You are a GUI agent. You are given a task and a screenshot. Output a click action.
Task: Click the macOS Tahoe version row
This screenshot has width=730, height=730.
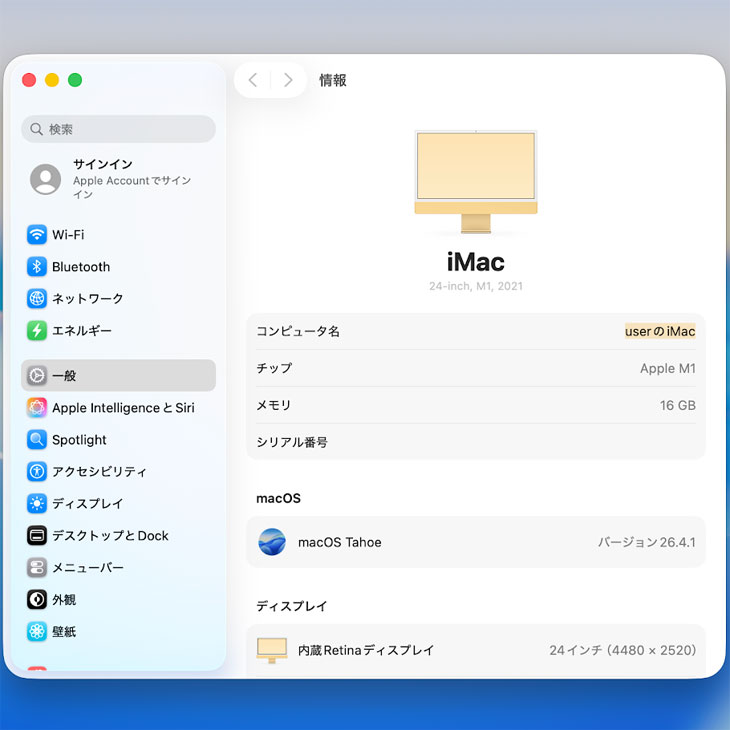tap(475, 542)
